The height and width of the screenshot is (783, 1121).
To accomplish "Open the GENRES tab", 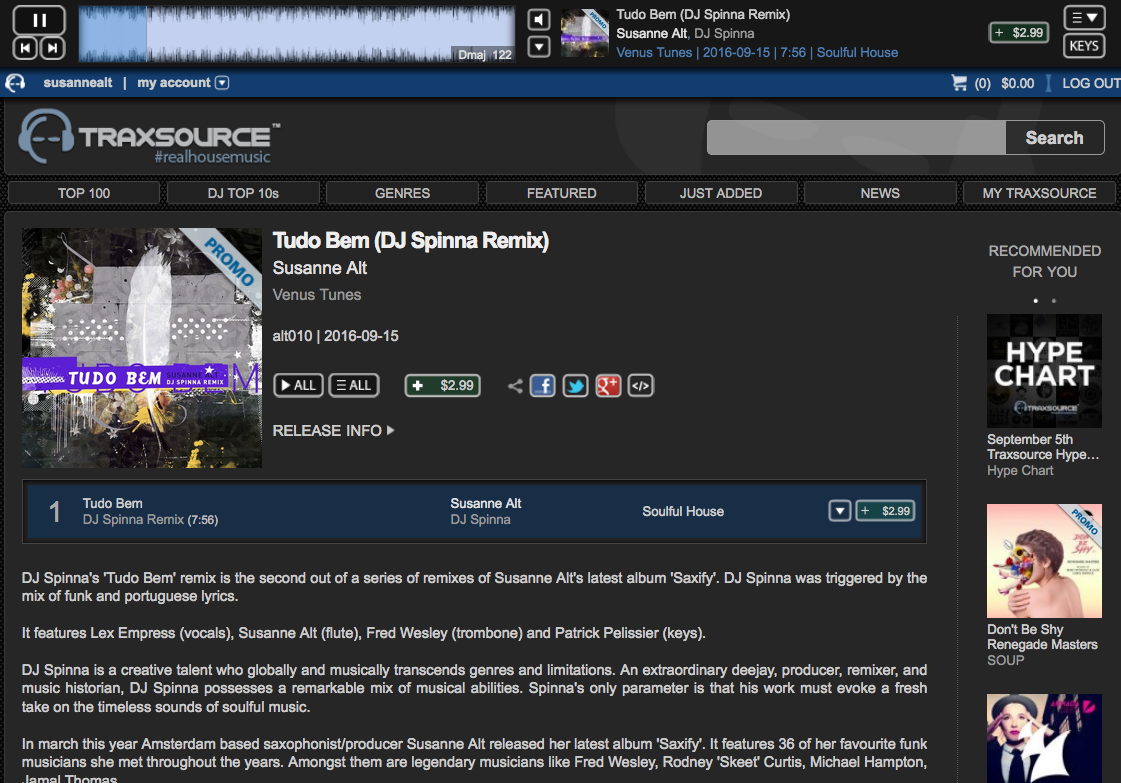I will [x=403, y=193].
